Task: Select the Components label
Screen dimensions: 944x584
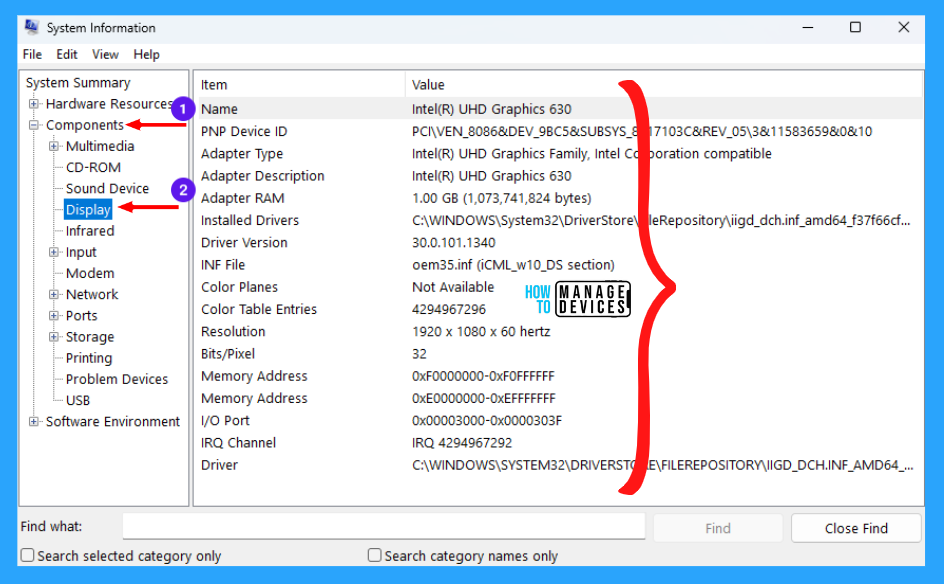Action: (x=85, y=125)
